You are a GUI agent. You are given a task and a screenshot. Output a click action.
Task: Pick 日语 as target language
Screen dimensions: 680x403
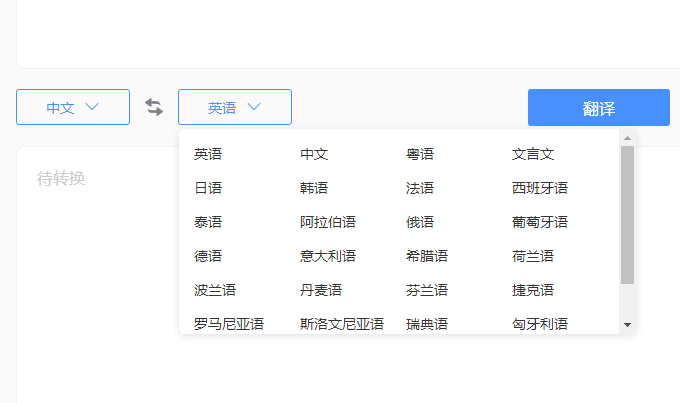pyautogui.click(x=208, y=188)
